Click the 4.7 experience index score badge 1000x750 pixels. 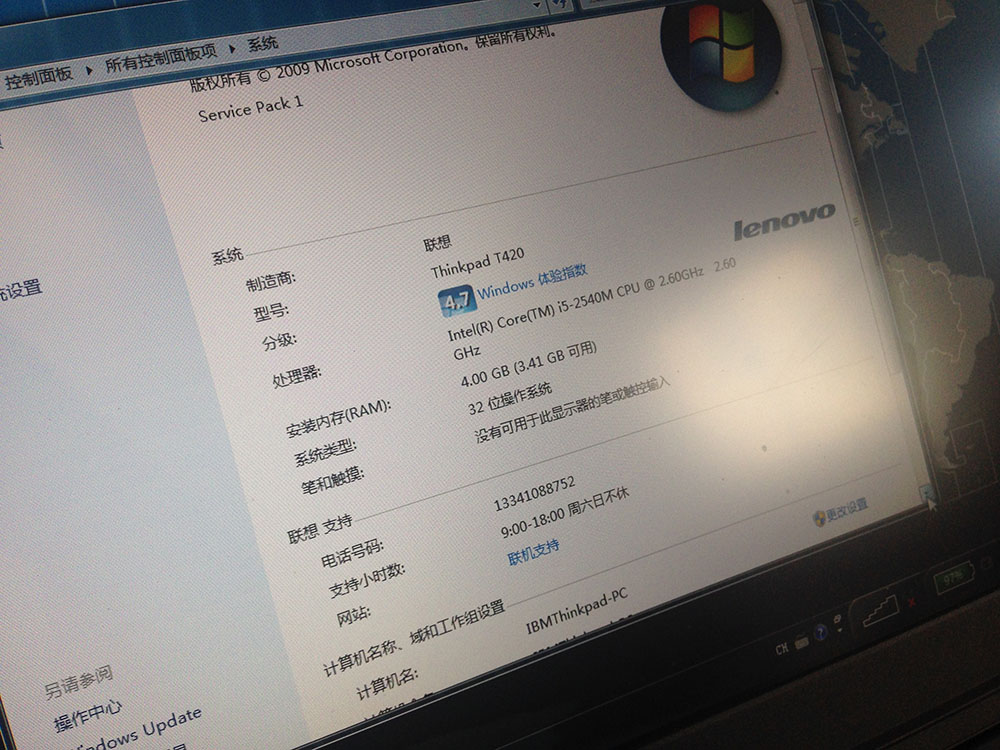[457, 299]
